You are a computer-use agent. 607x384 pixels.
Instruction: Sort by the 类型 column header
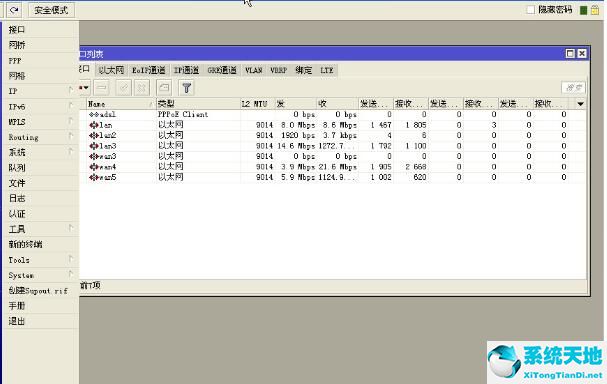pyautogui.click(x=198, y=104)
